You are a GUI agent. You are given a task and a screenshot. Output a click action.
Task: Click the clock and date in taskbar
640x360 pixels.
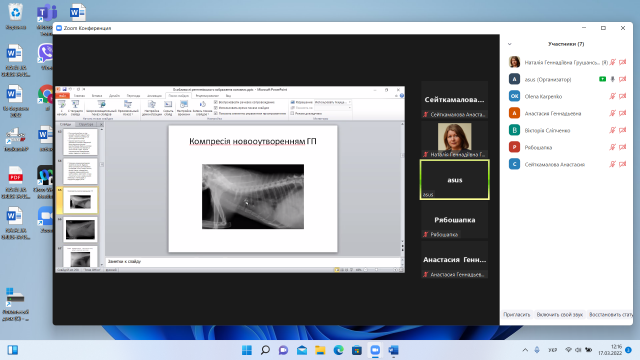(610, 350)
